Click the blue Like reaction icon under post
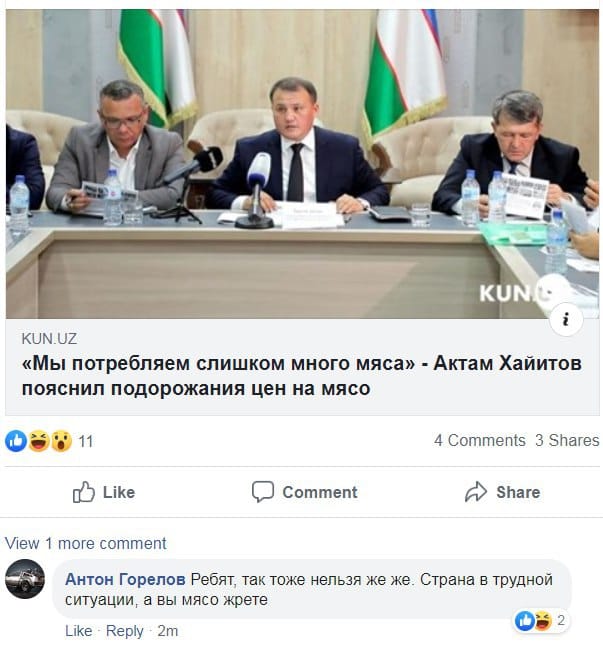The height and width of the screenshot is (650, 603). click(x=16, y=441)
